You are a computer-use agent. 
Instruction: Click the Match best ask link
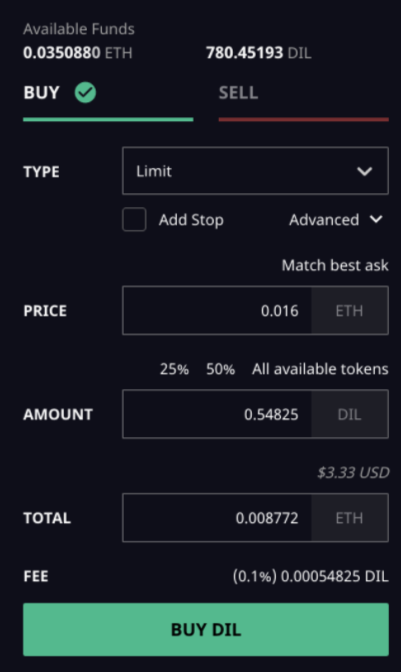[x=335, y=265]
